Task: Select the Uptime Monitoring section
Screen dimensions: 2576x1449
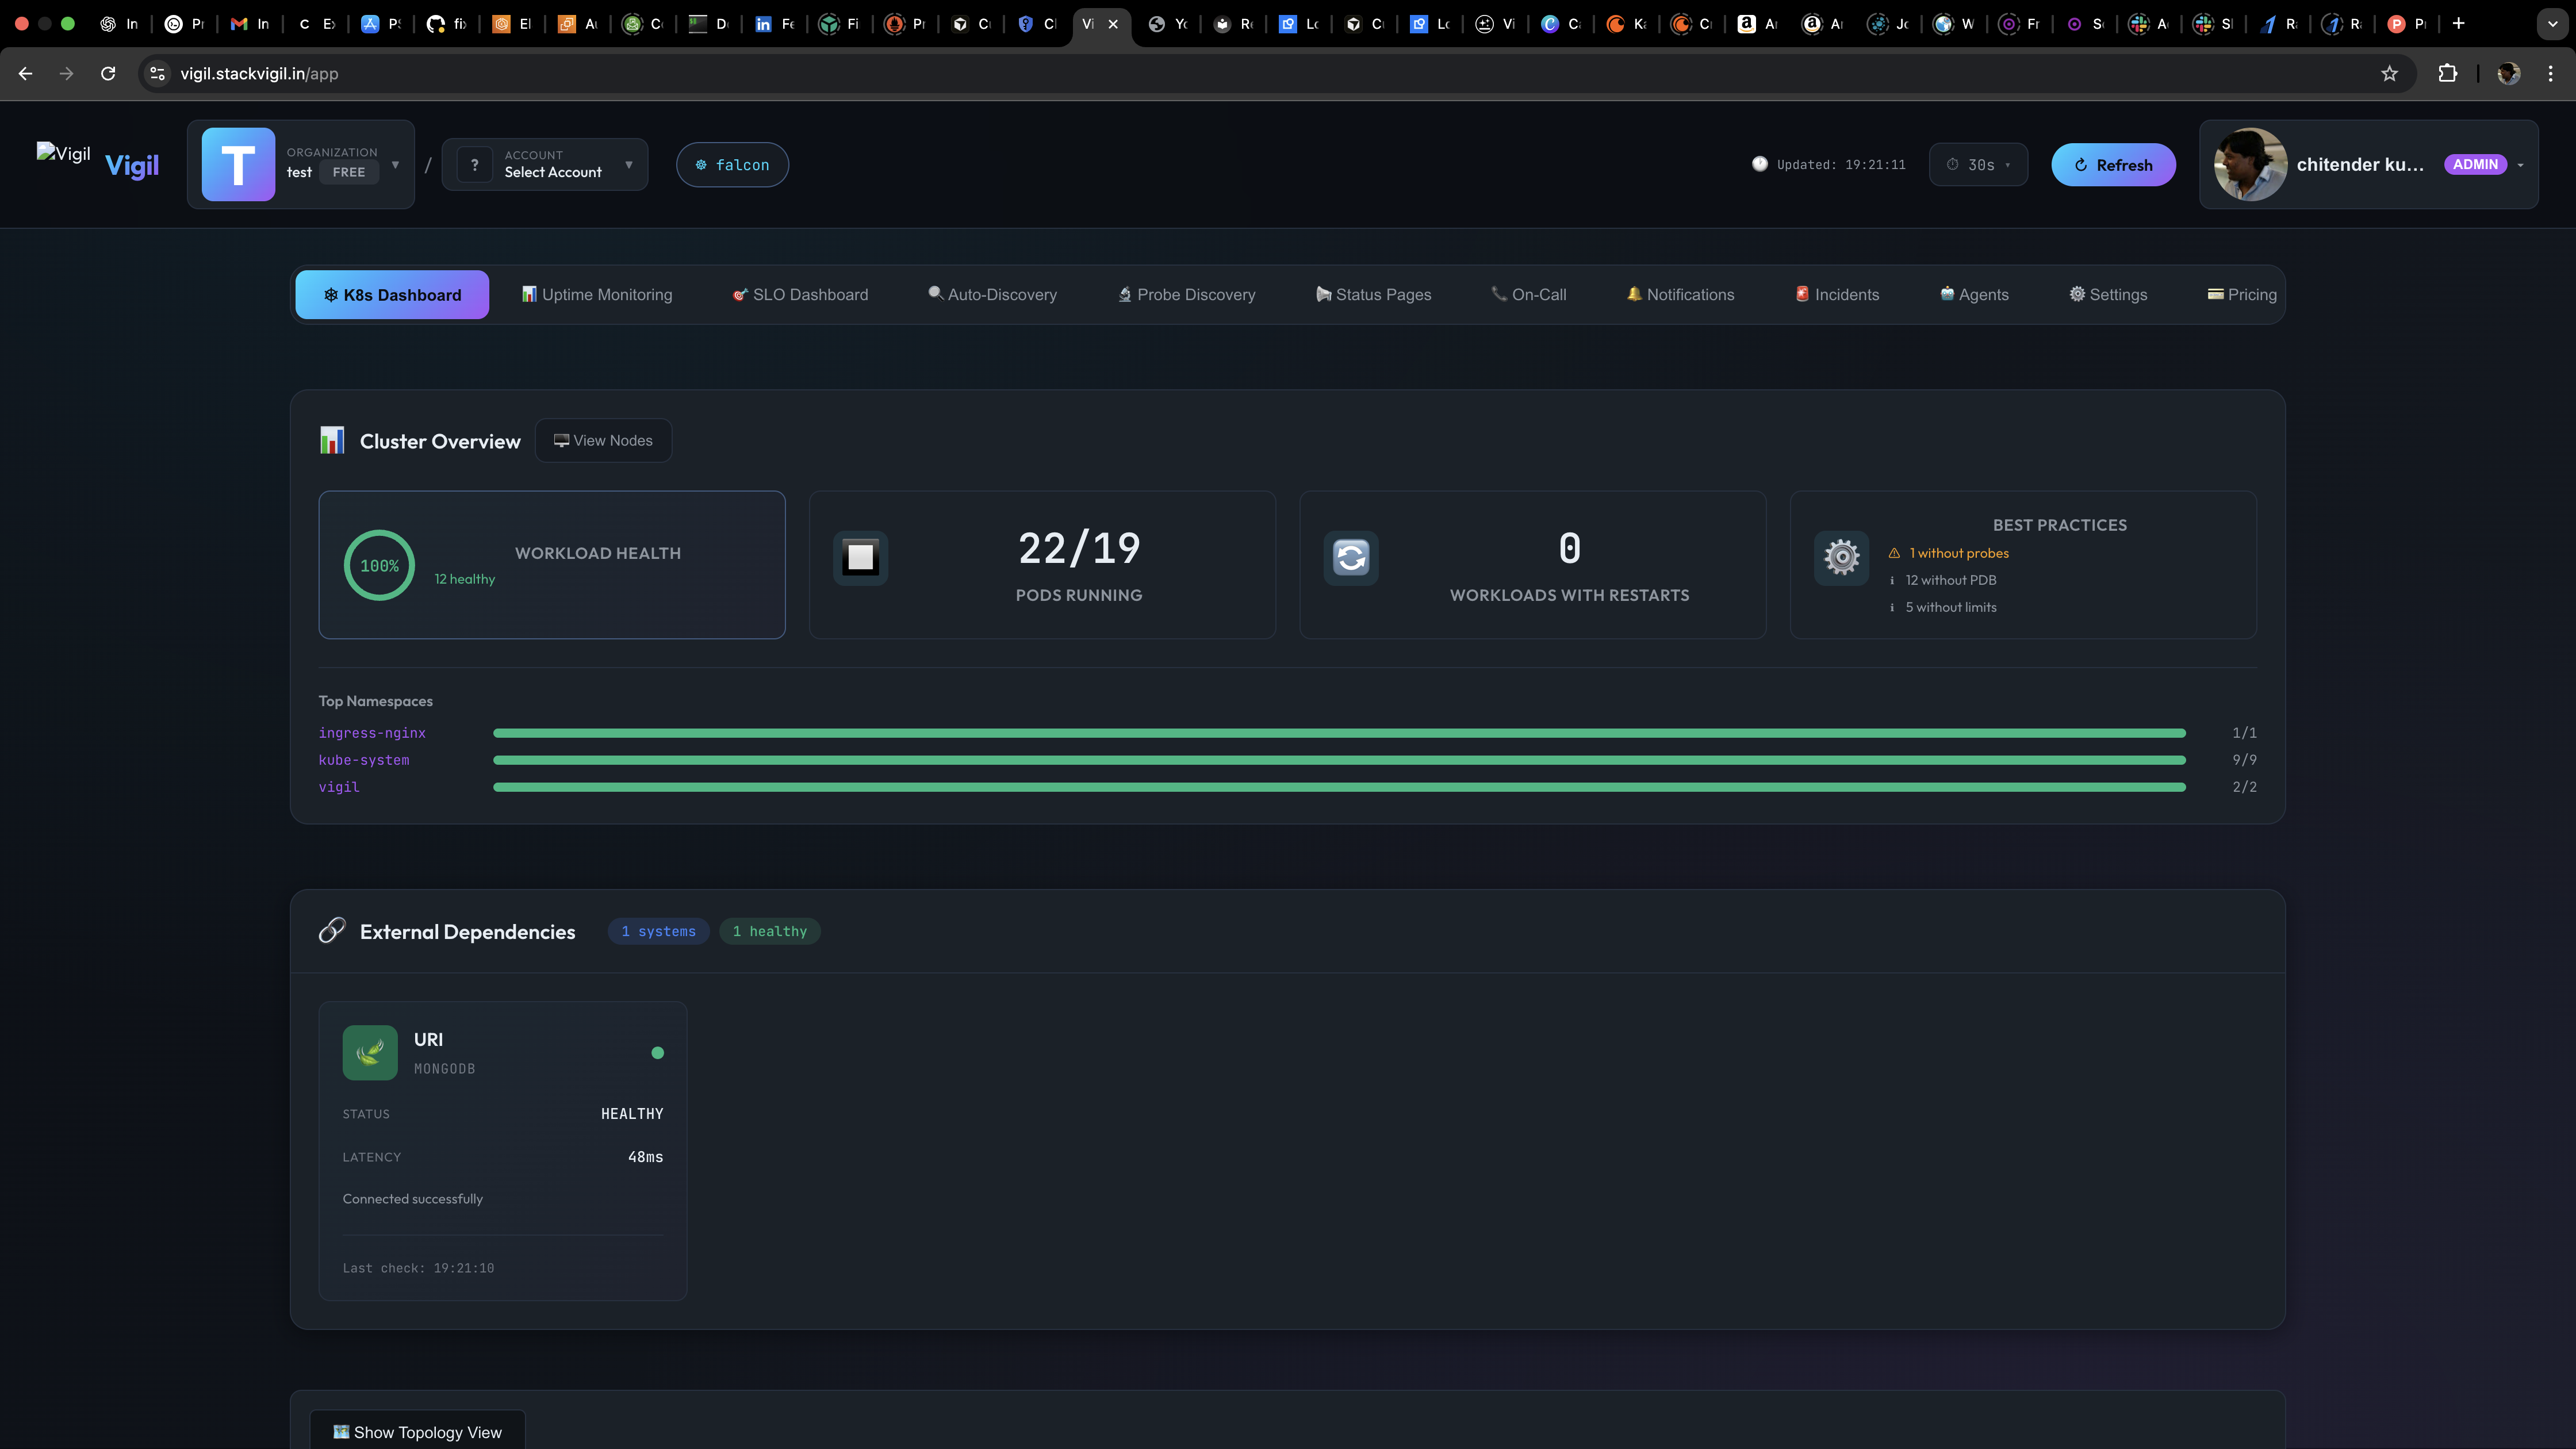Action: 596,294
